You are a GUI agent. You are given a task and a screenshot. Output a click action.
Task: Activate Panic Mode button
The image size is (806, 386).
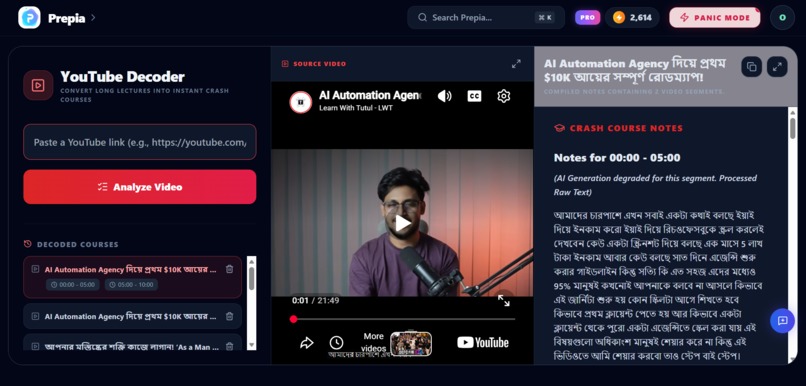(x=715, y=17)
